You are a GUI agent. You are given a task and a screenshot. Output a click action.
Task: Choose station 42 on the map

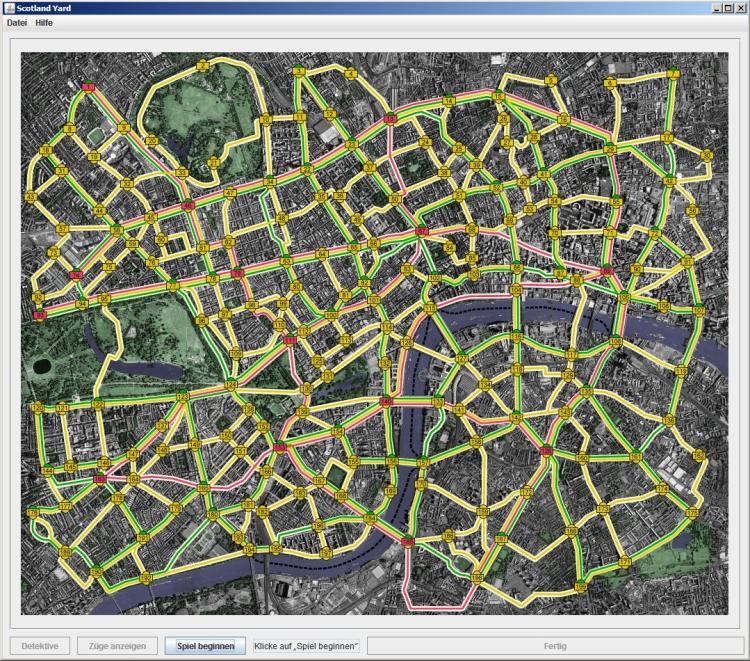(669, 181)
